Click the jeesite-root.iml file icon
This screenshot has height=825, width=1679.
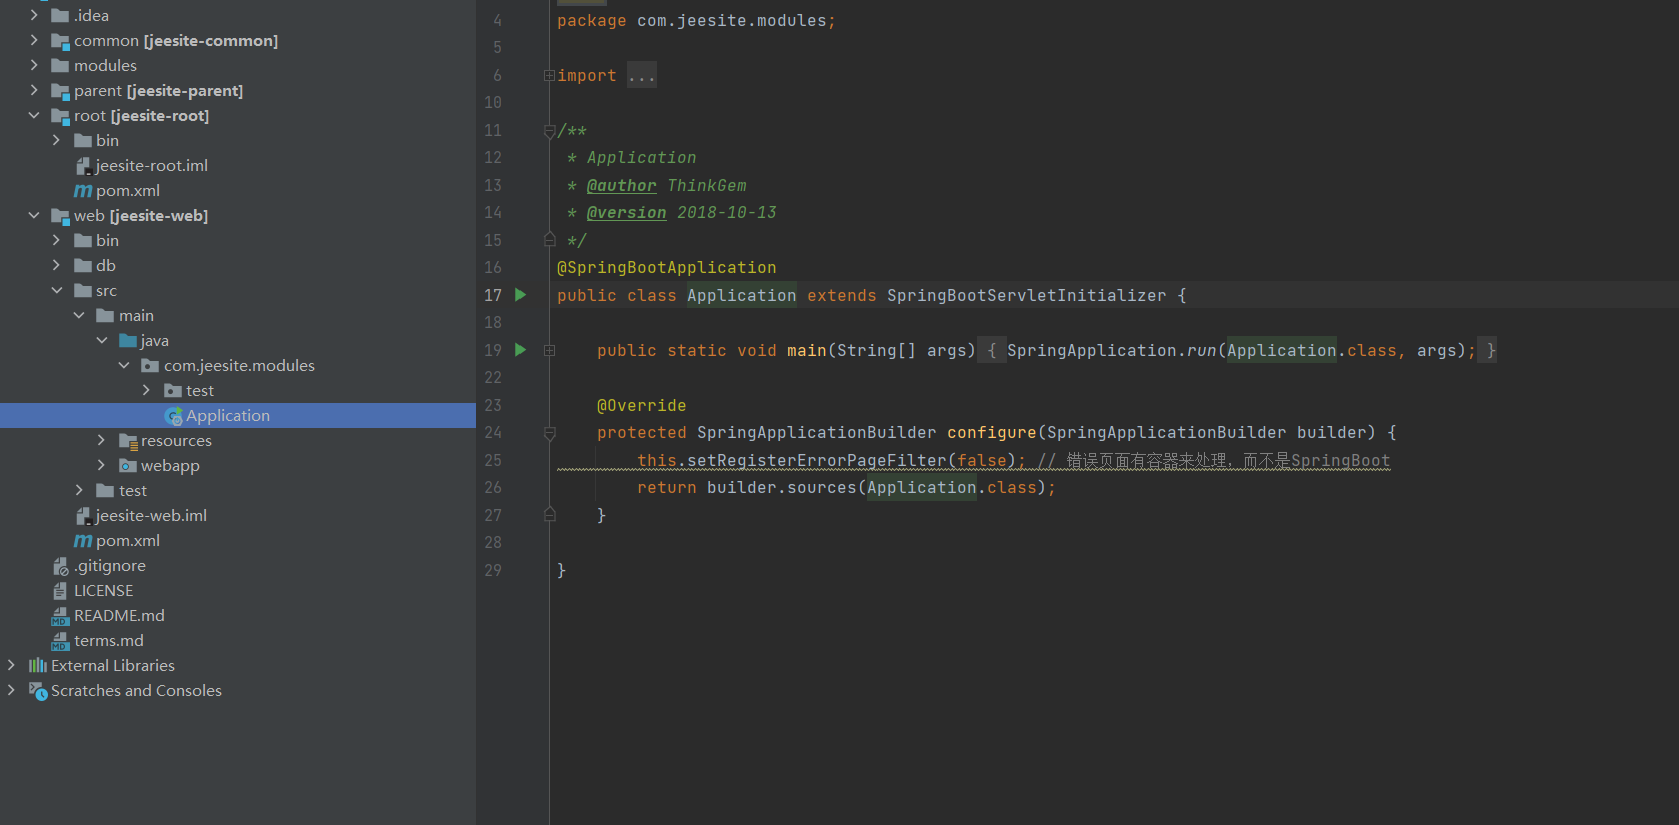83,166
